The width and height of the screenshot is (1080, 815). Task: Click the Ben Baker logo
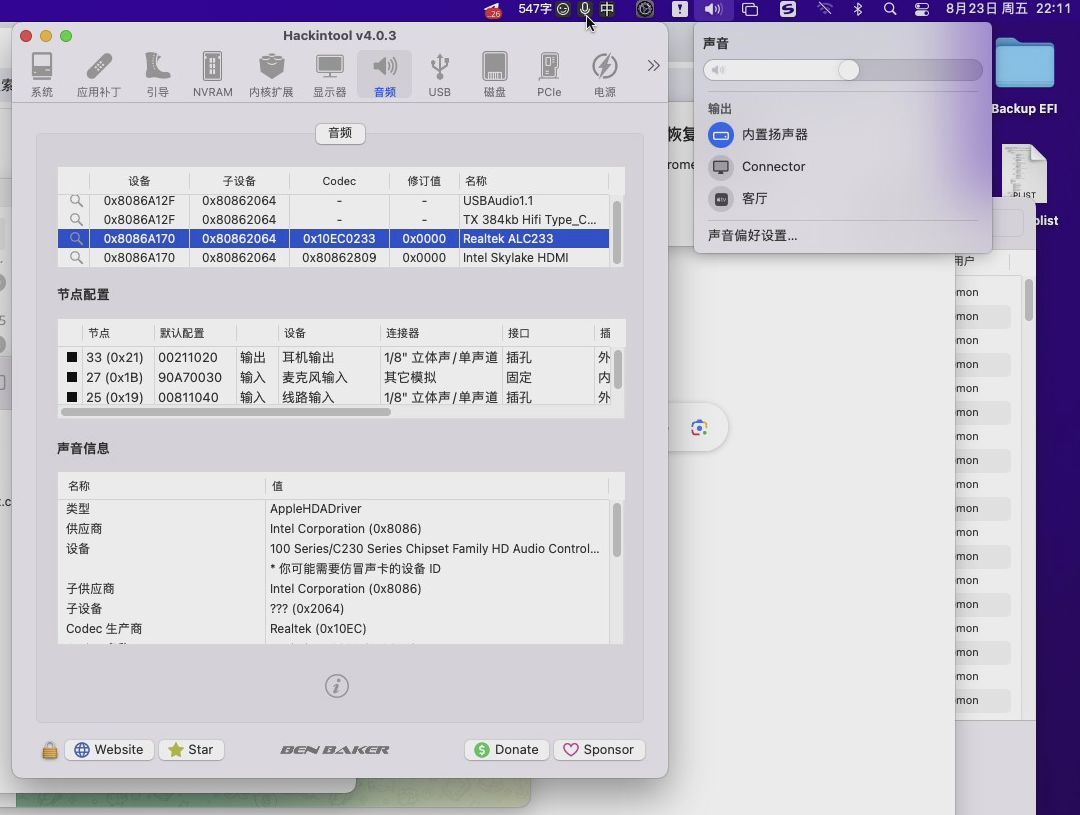[x=335, y=750]
